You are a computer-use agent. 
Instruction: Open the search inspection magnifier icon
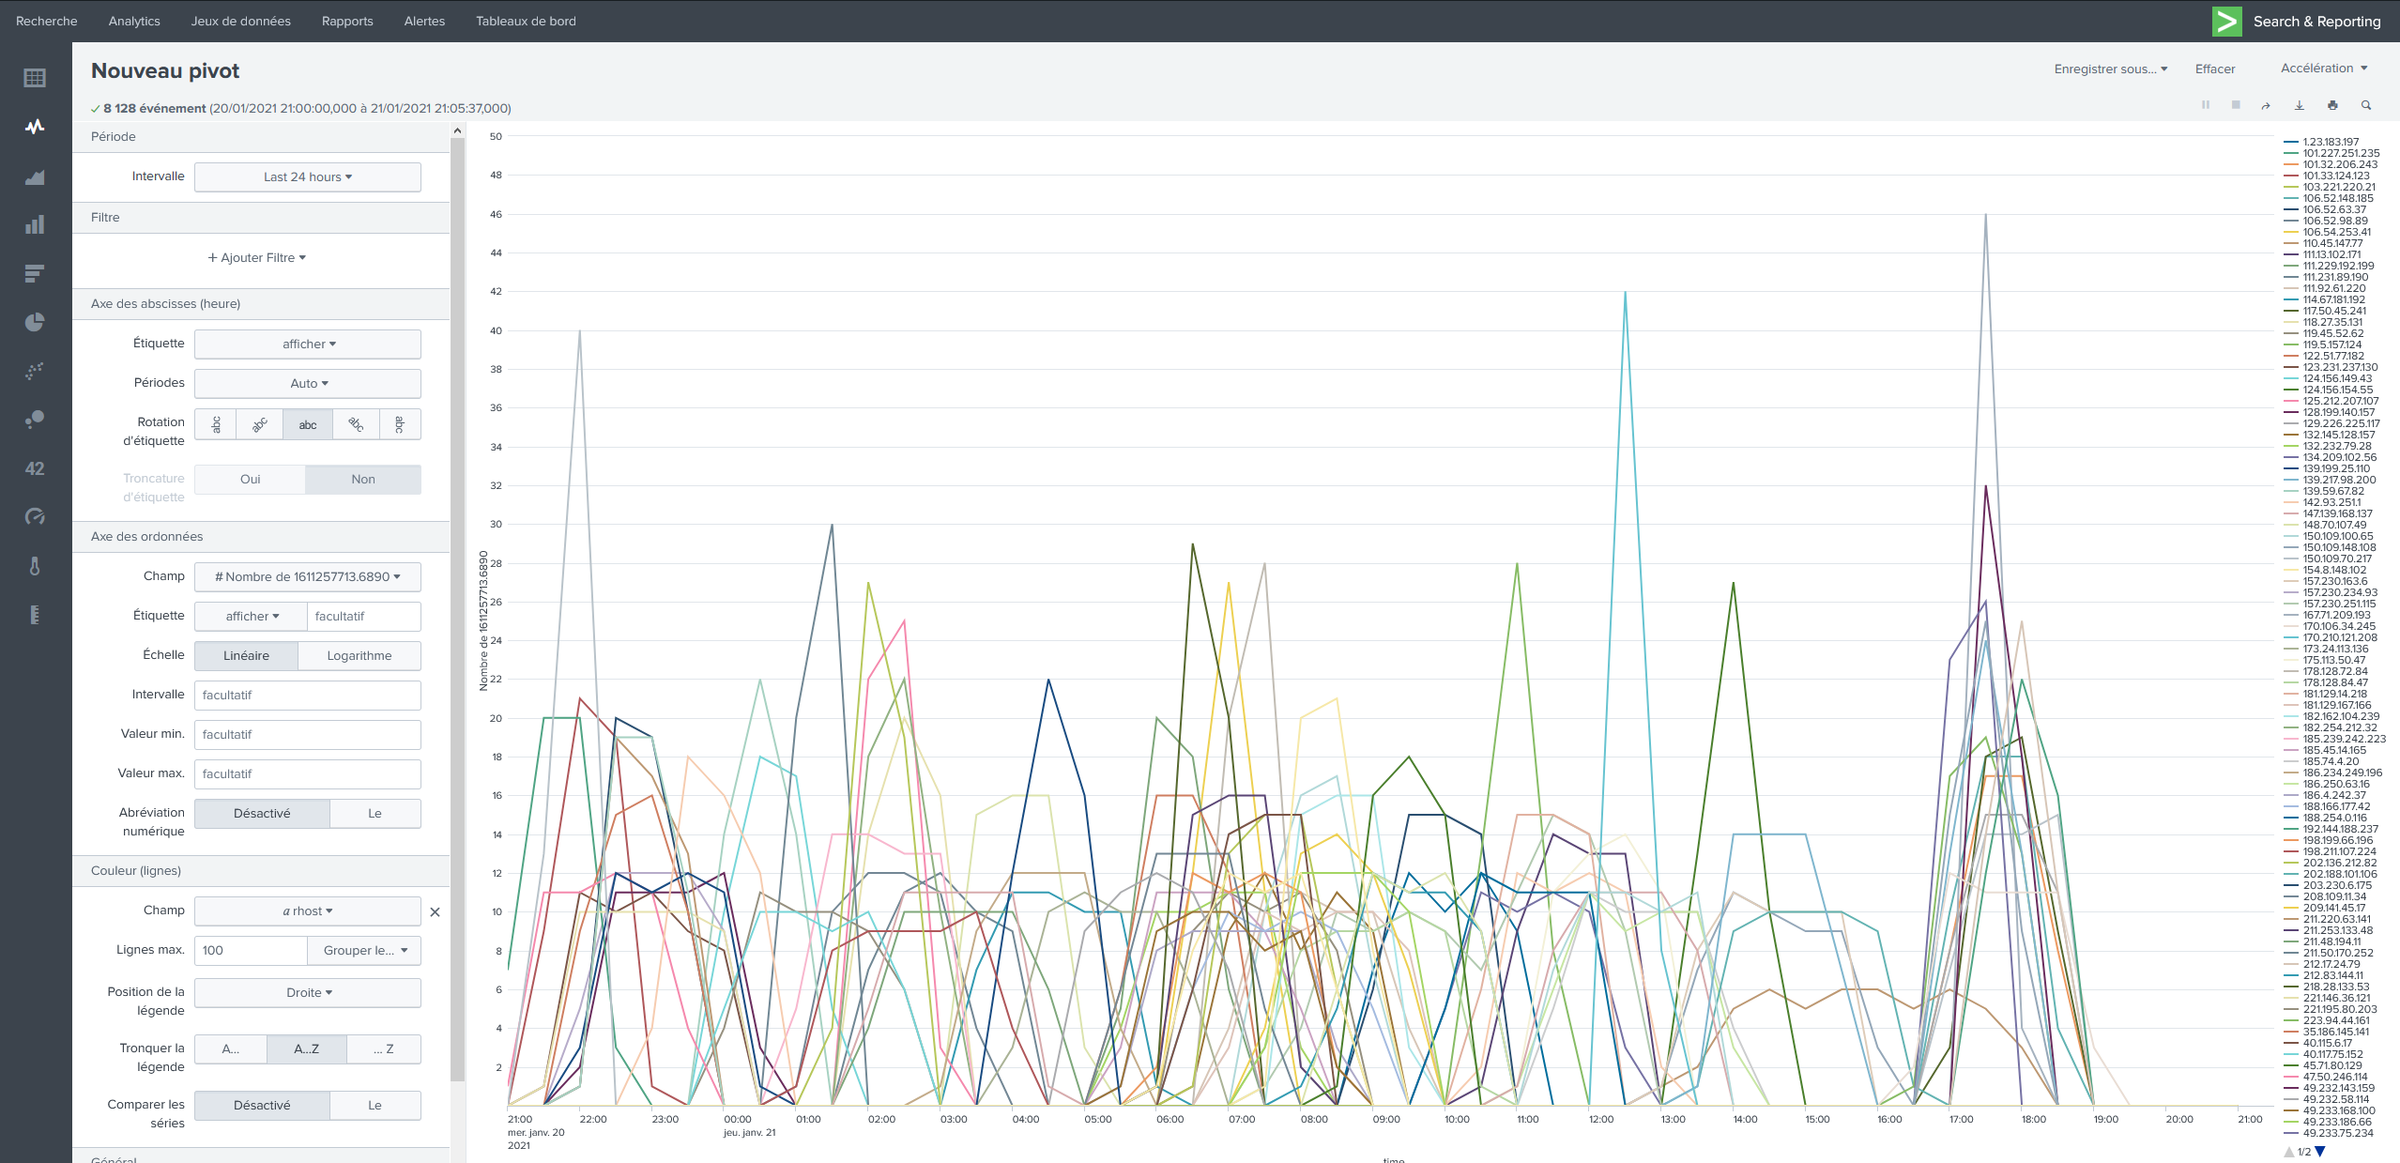tap(2366, 105)
